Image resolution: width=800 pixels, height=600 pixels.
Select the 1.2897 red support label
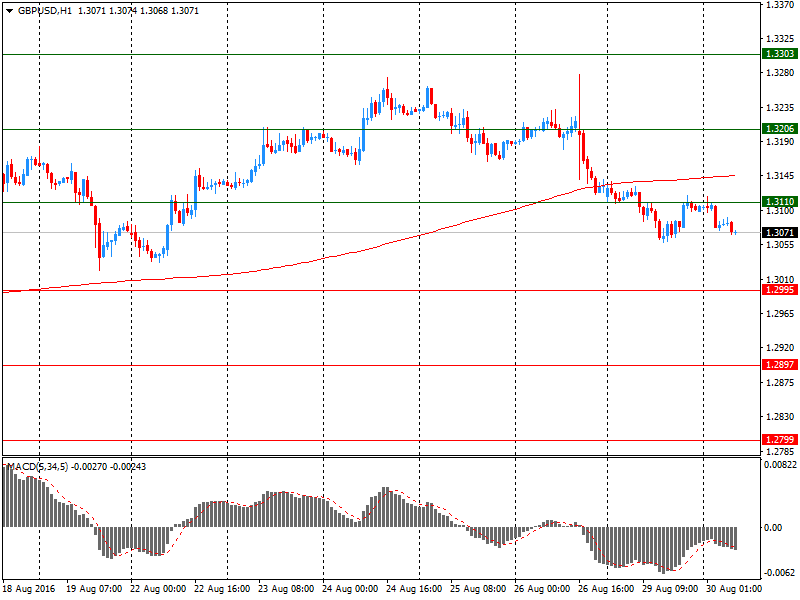tap(780, 365)
